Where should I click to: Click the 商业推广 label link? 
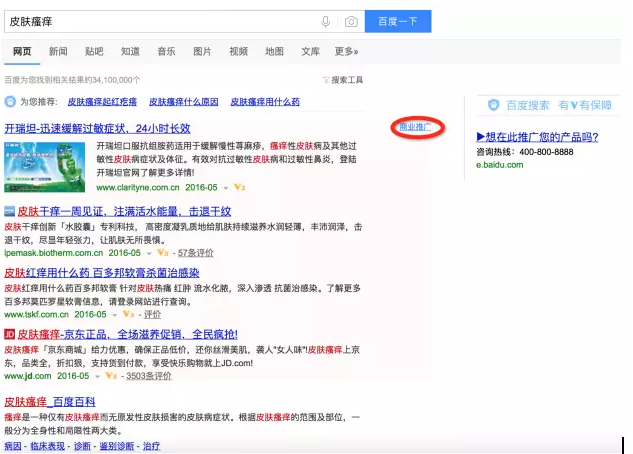pyautogui.click(x=415, y=127)
